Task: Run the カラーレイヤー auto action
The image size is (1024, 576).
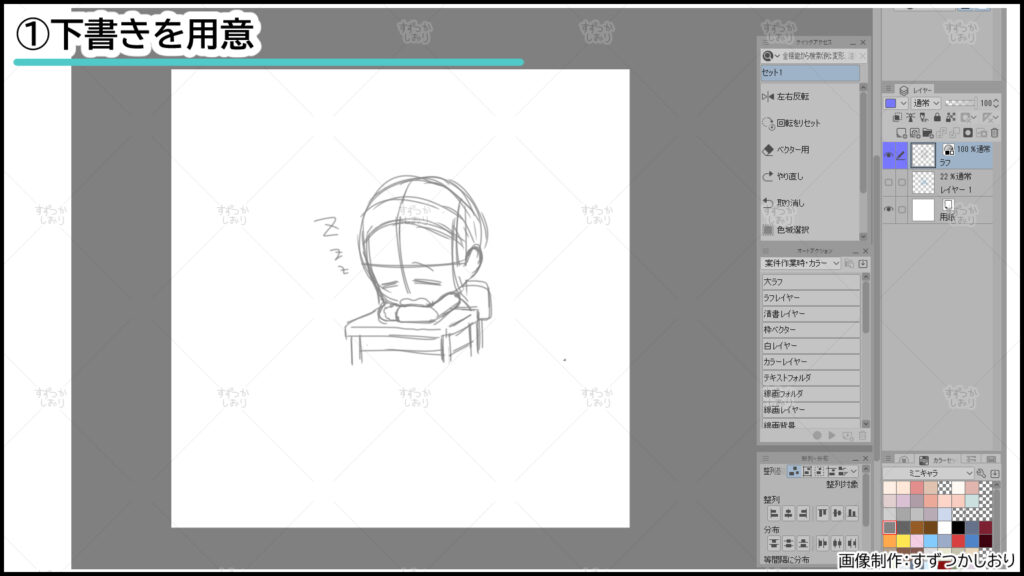Action: click(810, 362)
